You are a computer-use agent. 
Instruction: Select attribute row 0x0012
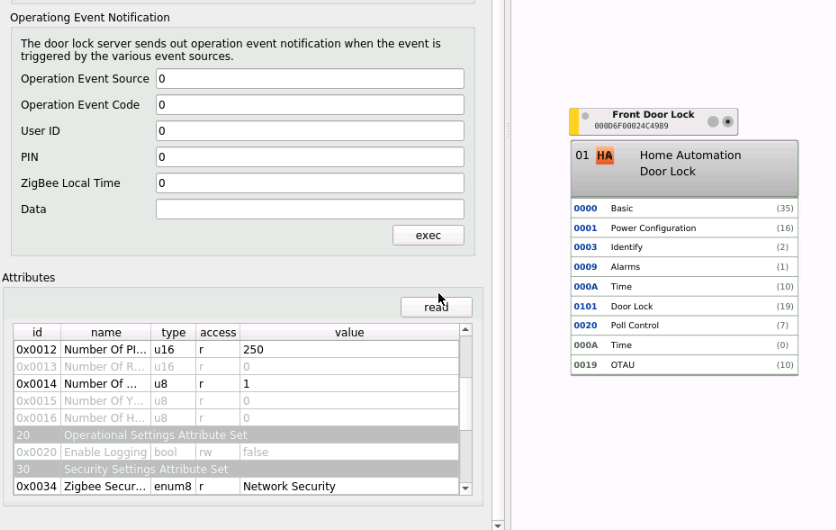point(236,350)
